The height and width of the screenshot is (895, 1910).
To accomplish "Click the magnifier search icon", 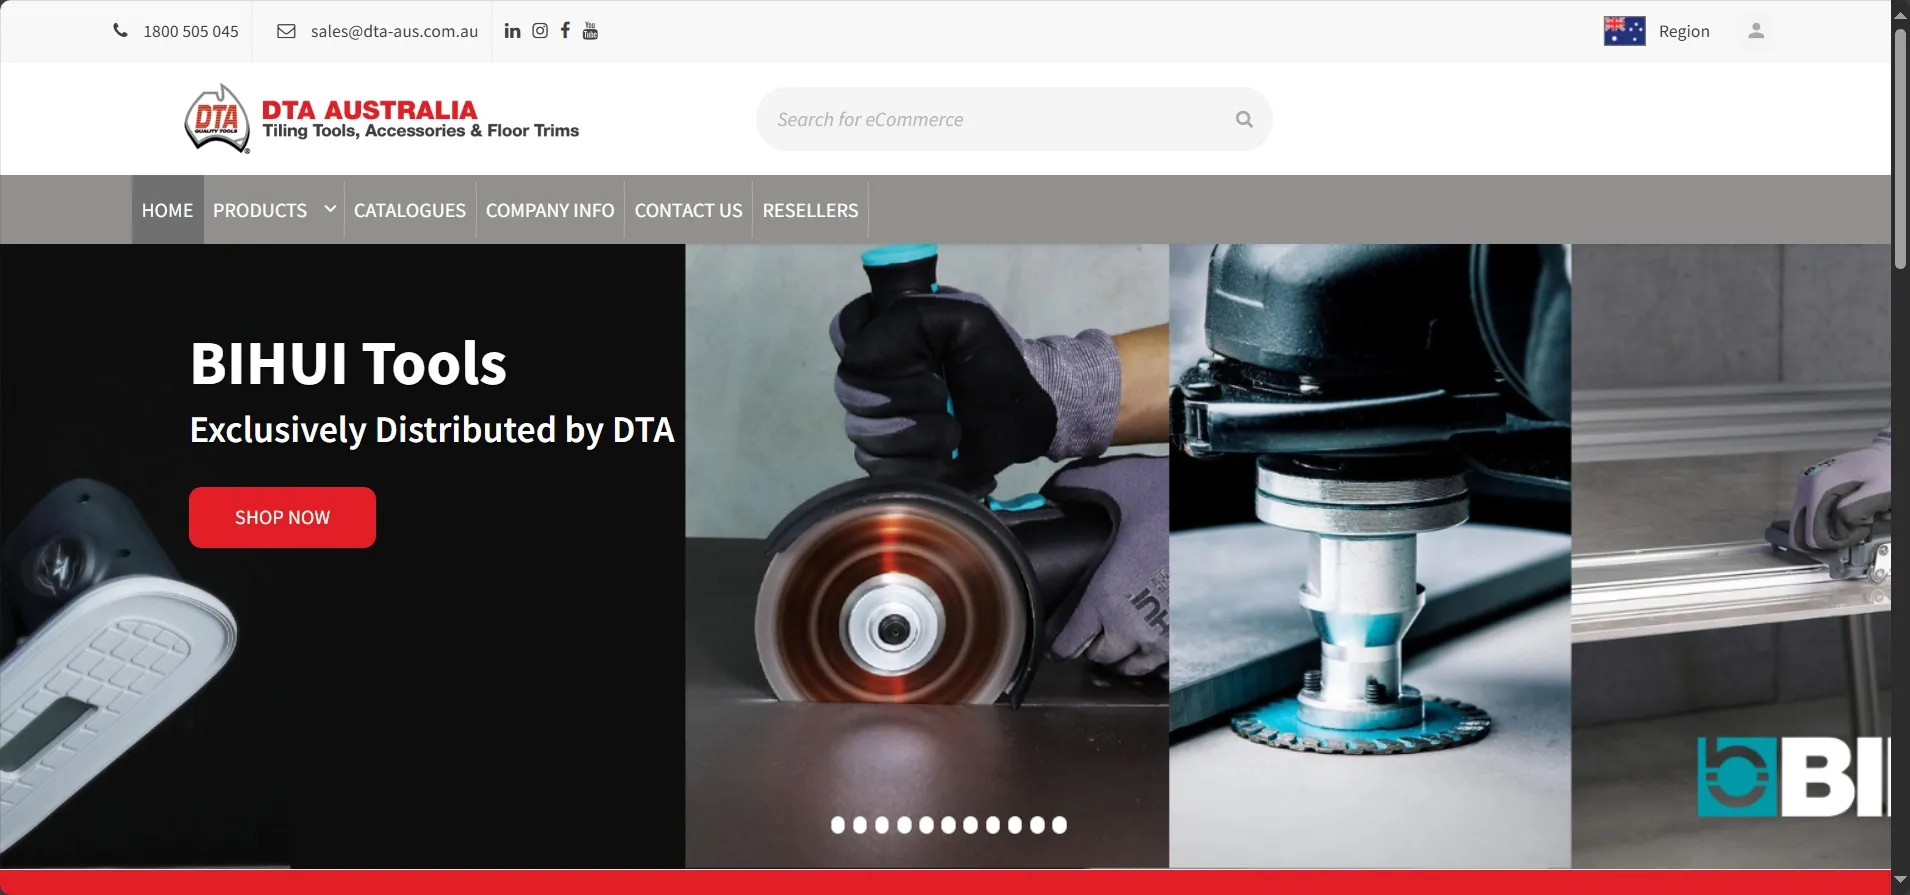I will tap(1244, 119).
